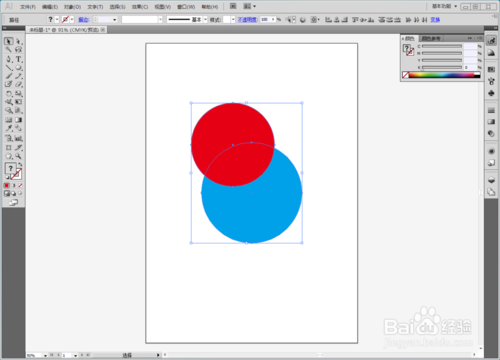Select the Lasso tool

pos(19,50)
